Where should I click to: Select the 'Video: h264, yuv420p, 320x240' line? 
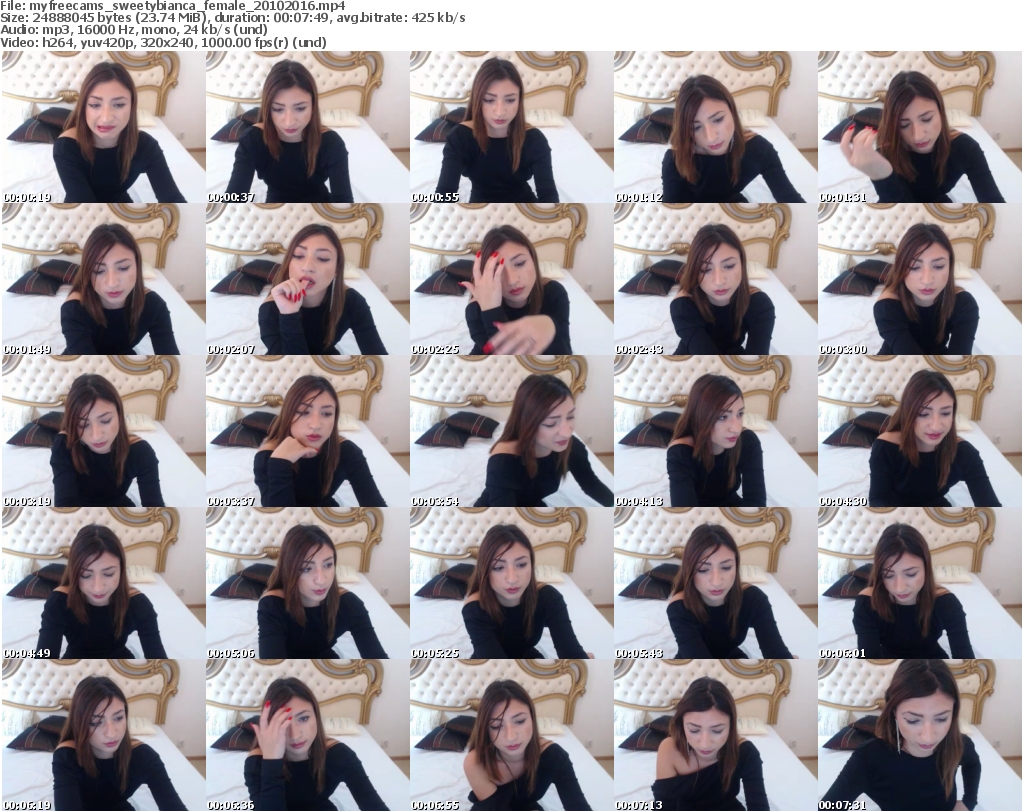pyautogui.click(x=163, y=42)
